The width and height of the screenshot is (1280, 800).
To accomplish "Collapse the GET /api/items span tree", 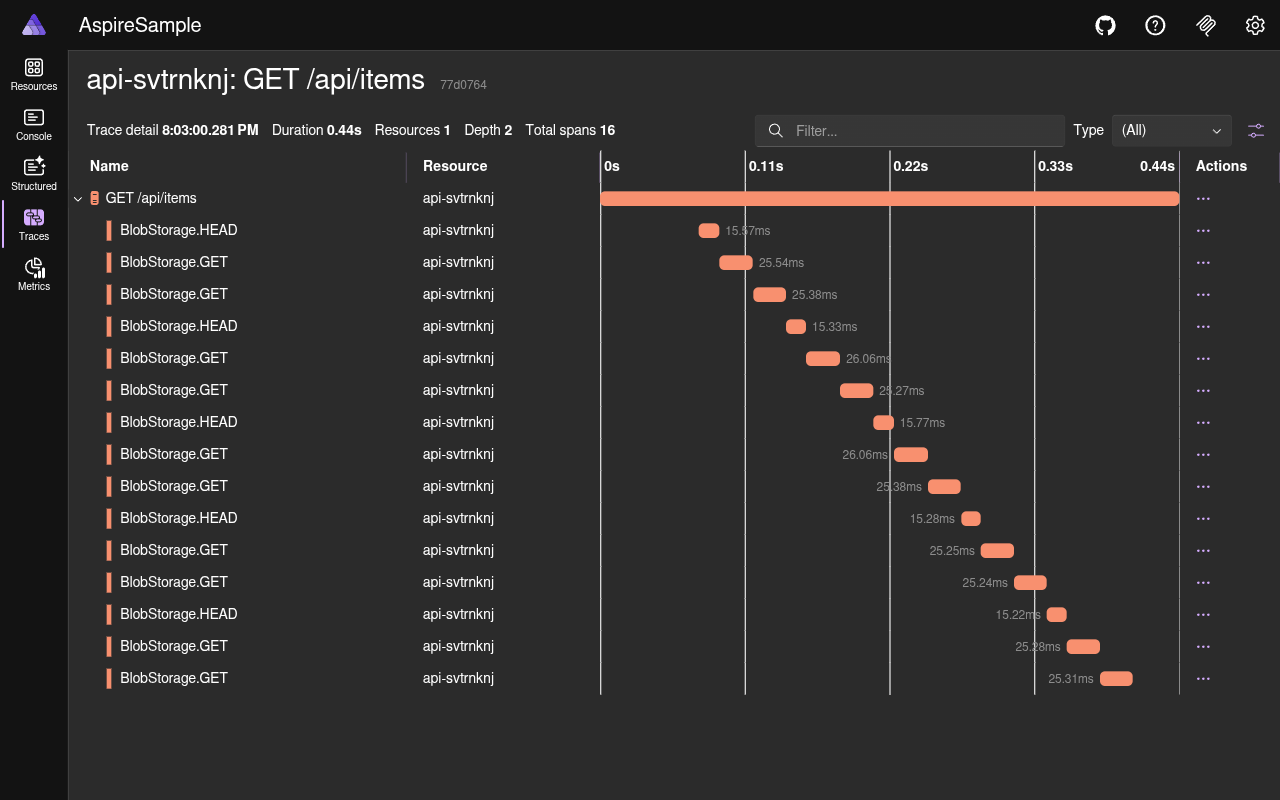I will click(78, 198).
